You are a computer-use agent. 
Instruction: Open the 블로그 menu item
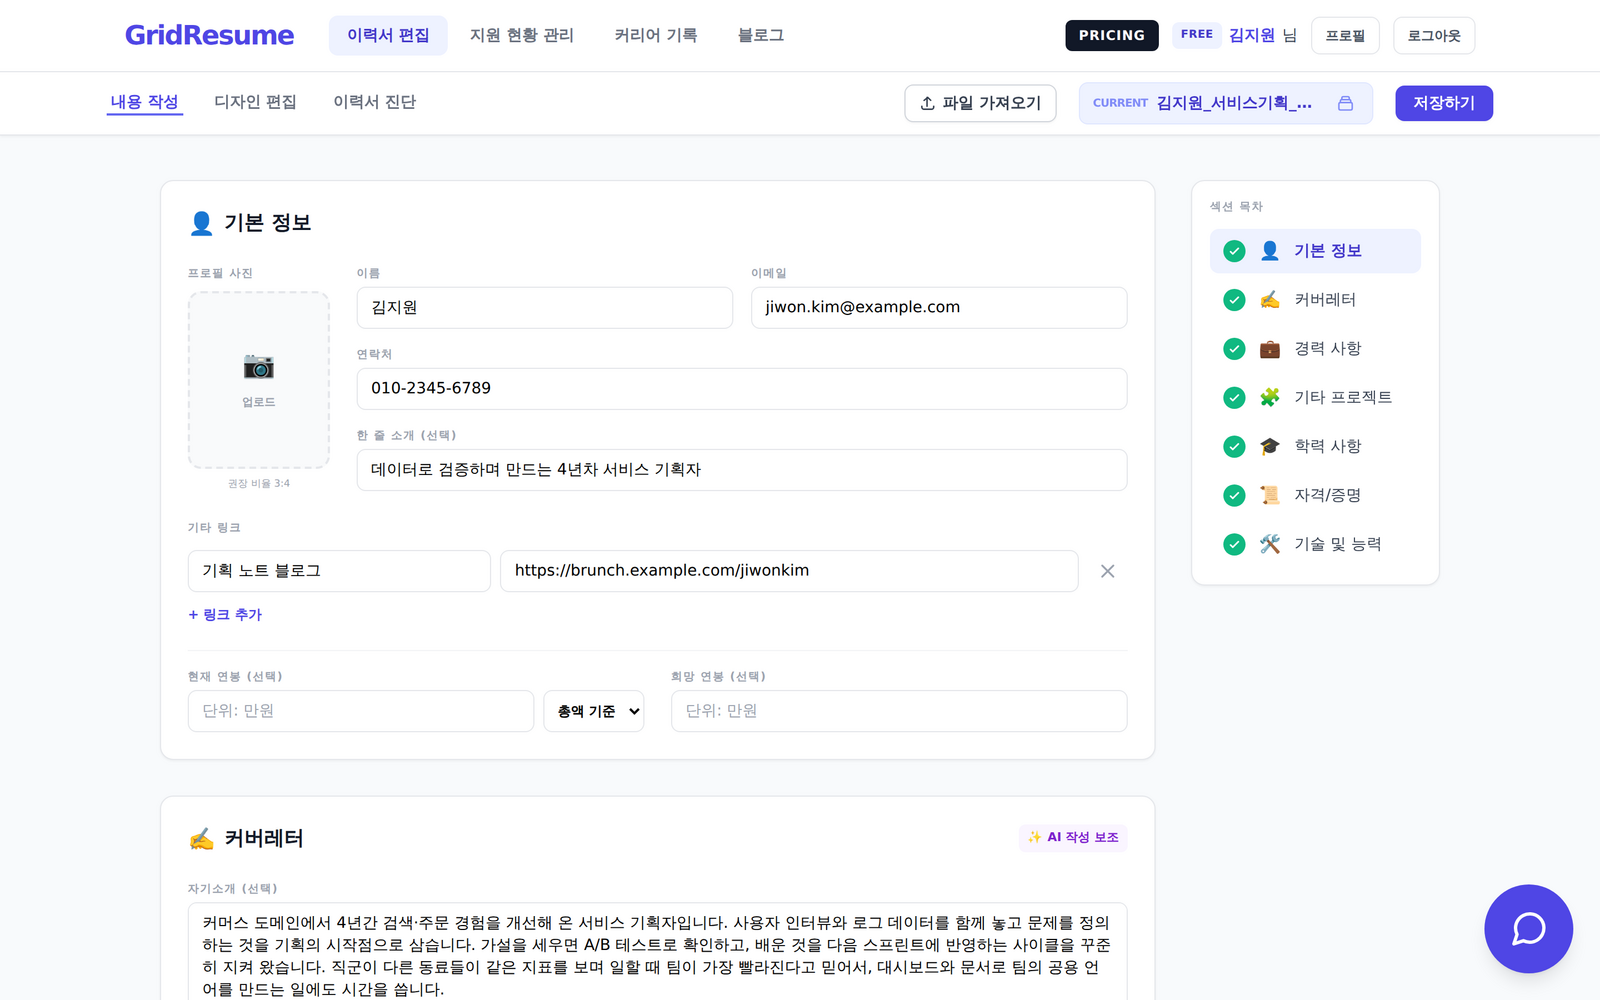761,35
